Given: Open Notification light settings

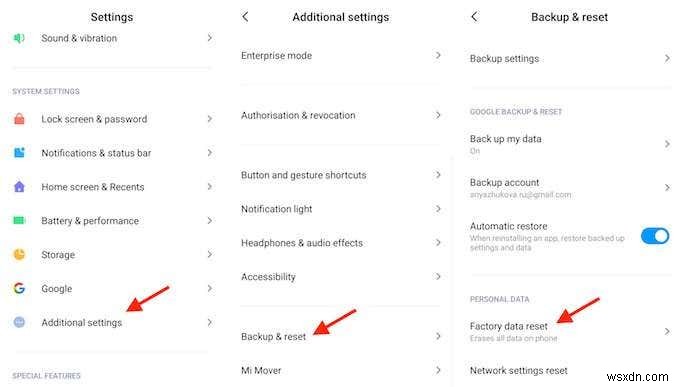Looking at the screenshot, I should [340, 209].
